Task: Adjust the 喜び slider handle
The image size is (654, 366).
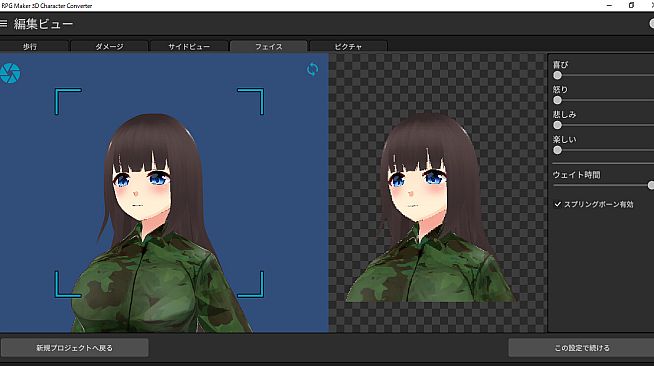Action: pyautogui.click(x=557, y=75)
